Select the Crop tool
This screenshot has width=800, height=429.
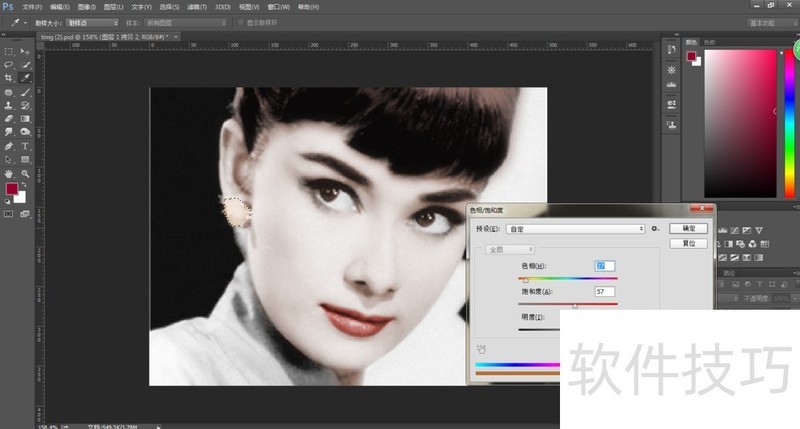(x=9, y=78)
